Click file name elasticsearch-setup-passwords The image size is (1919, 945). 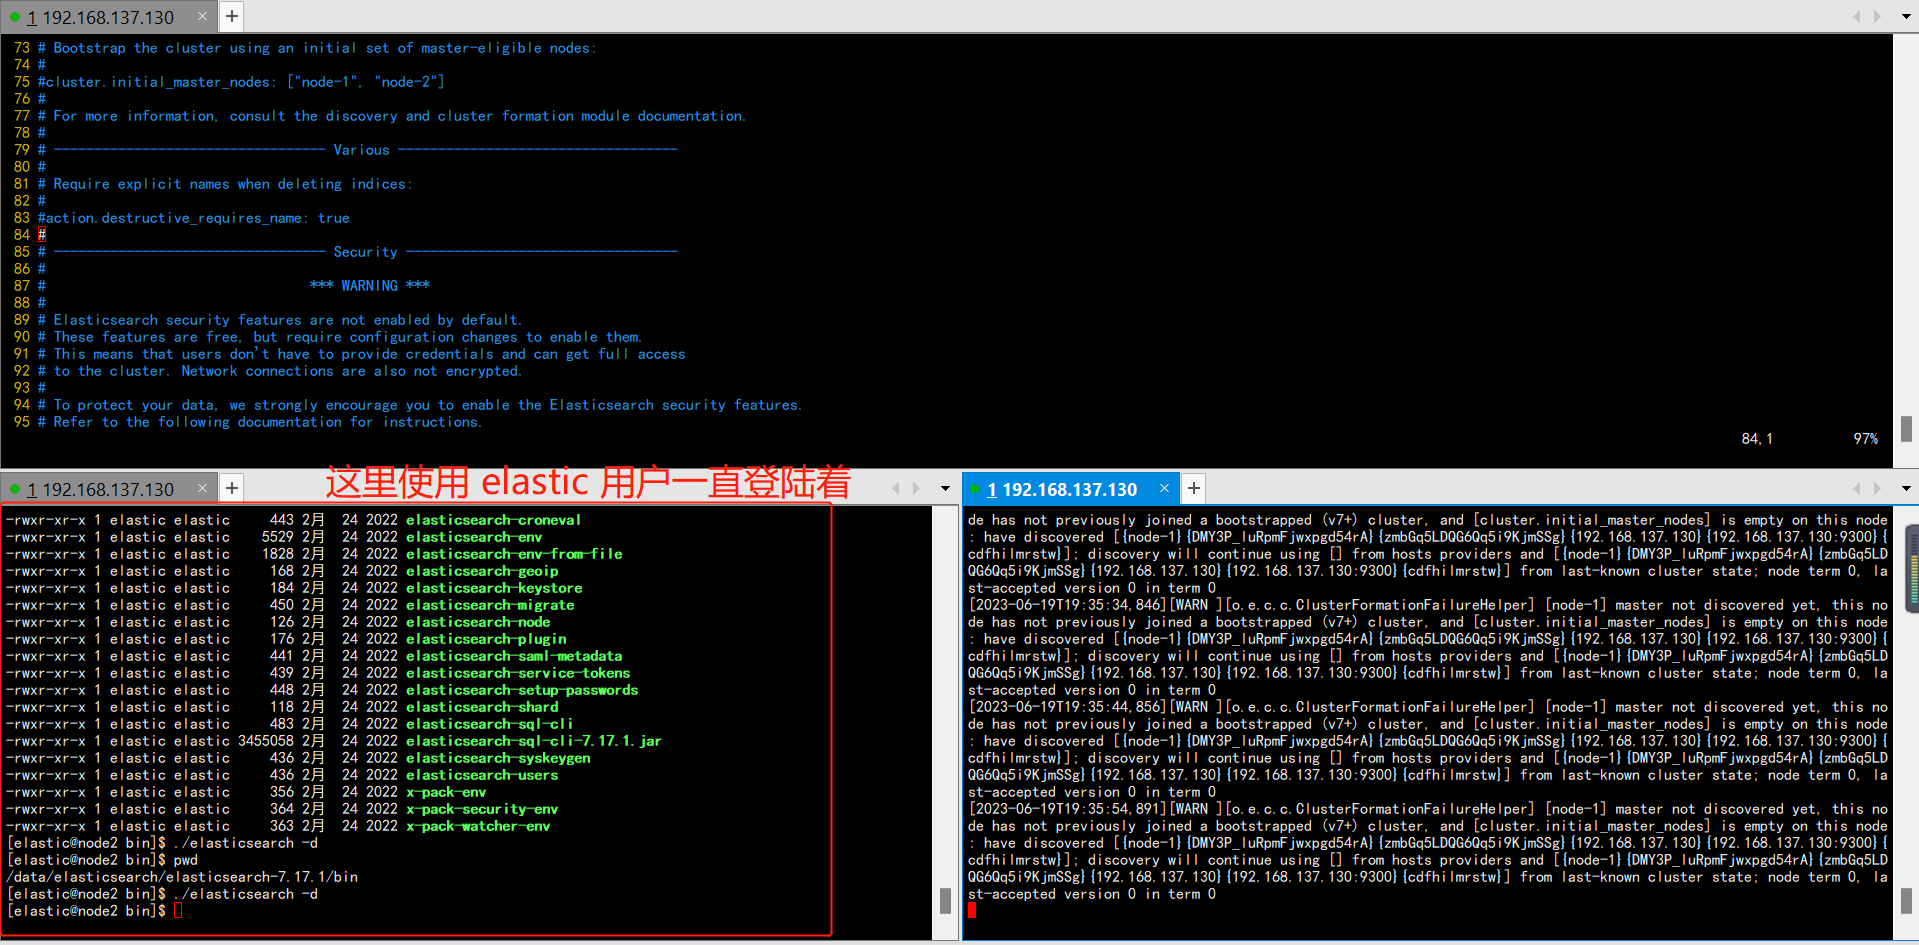[x=522, y=690]
